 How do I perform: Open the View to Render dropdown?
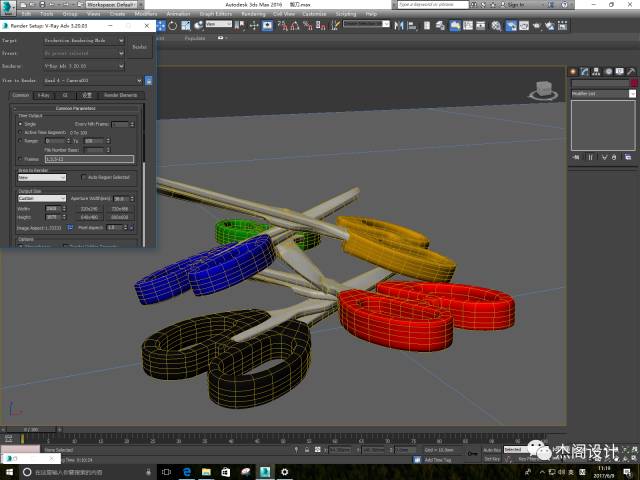tap(93, 80)
